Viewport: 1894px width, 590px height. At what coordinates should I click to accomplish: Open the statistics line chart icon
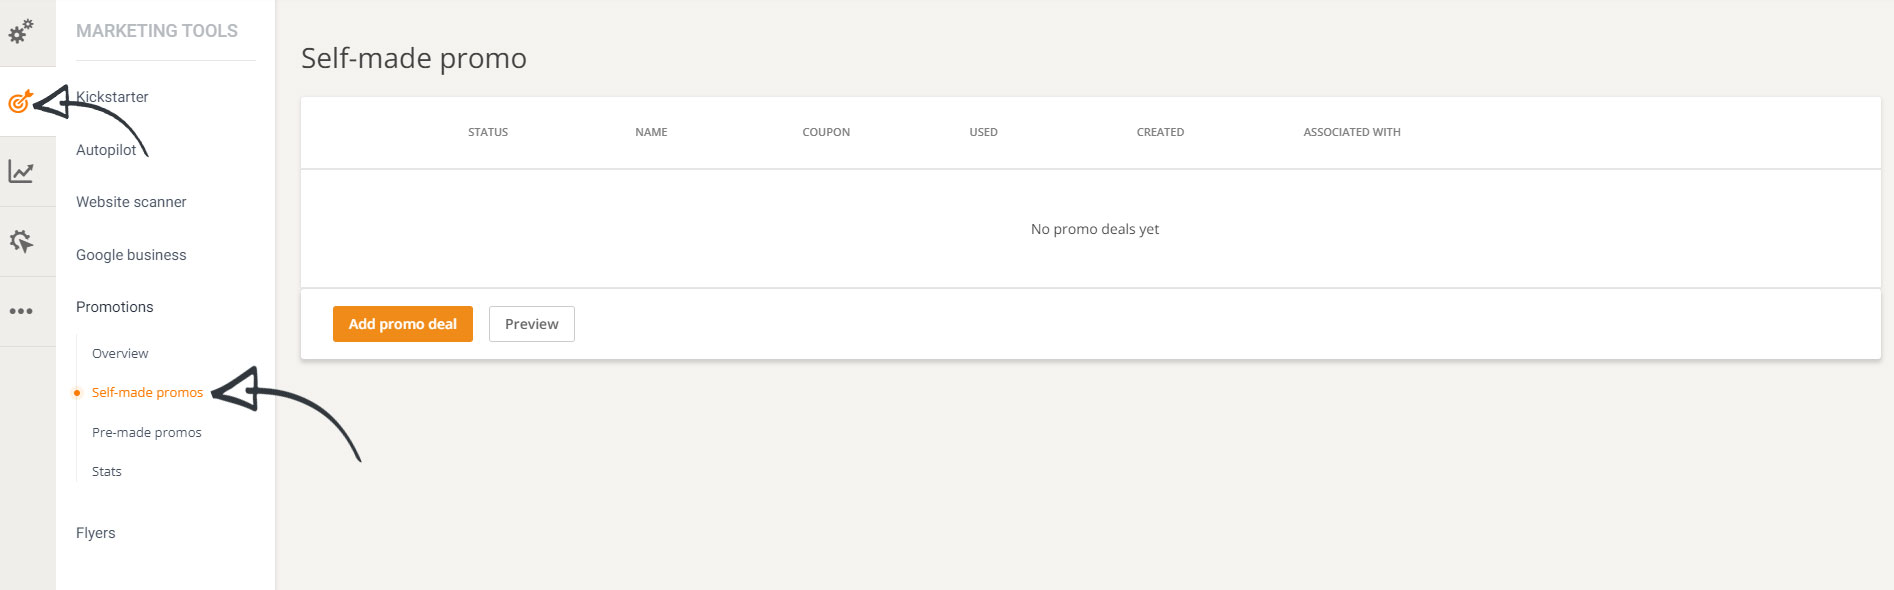click(x=21, y=172)
